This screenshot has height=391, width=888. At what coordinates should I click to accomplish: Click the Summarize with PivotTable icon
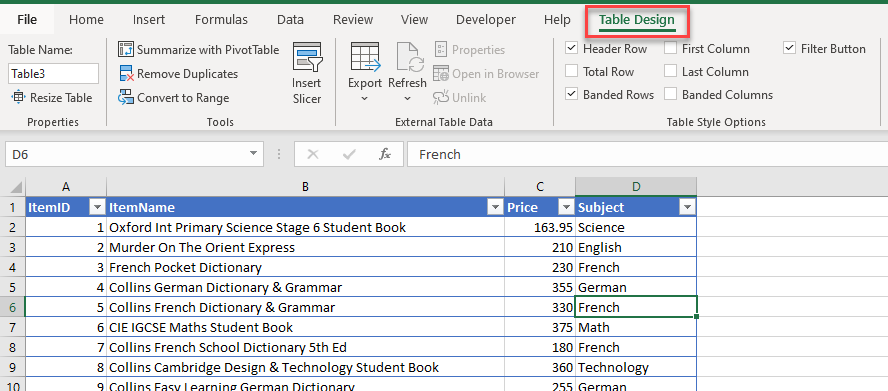pos(126,50)
